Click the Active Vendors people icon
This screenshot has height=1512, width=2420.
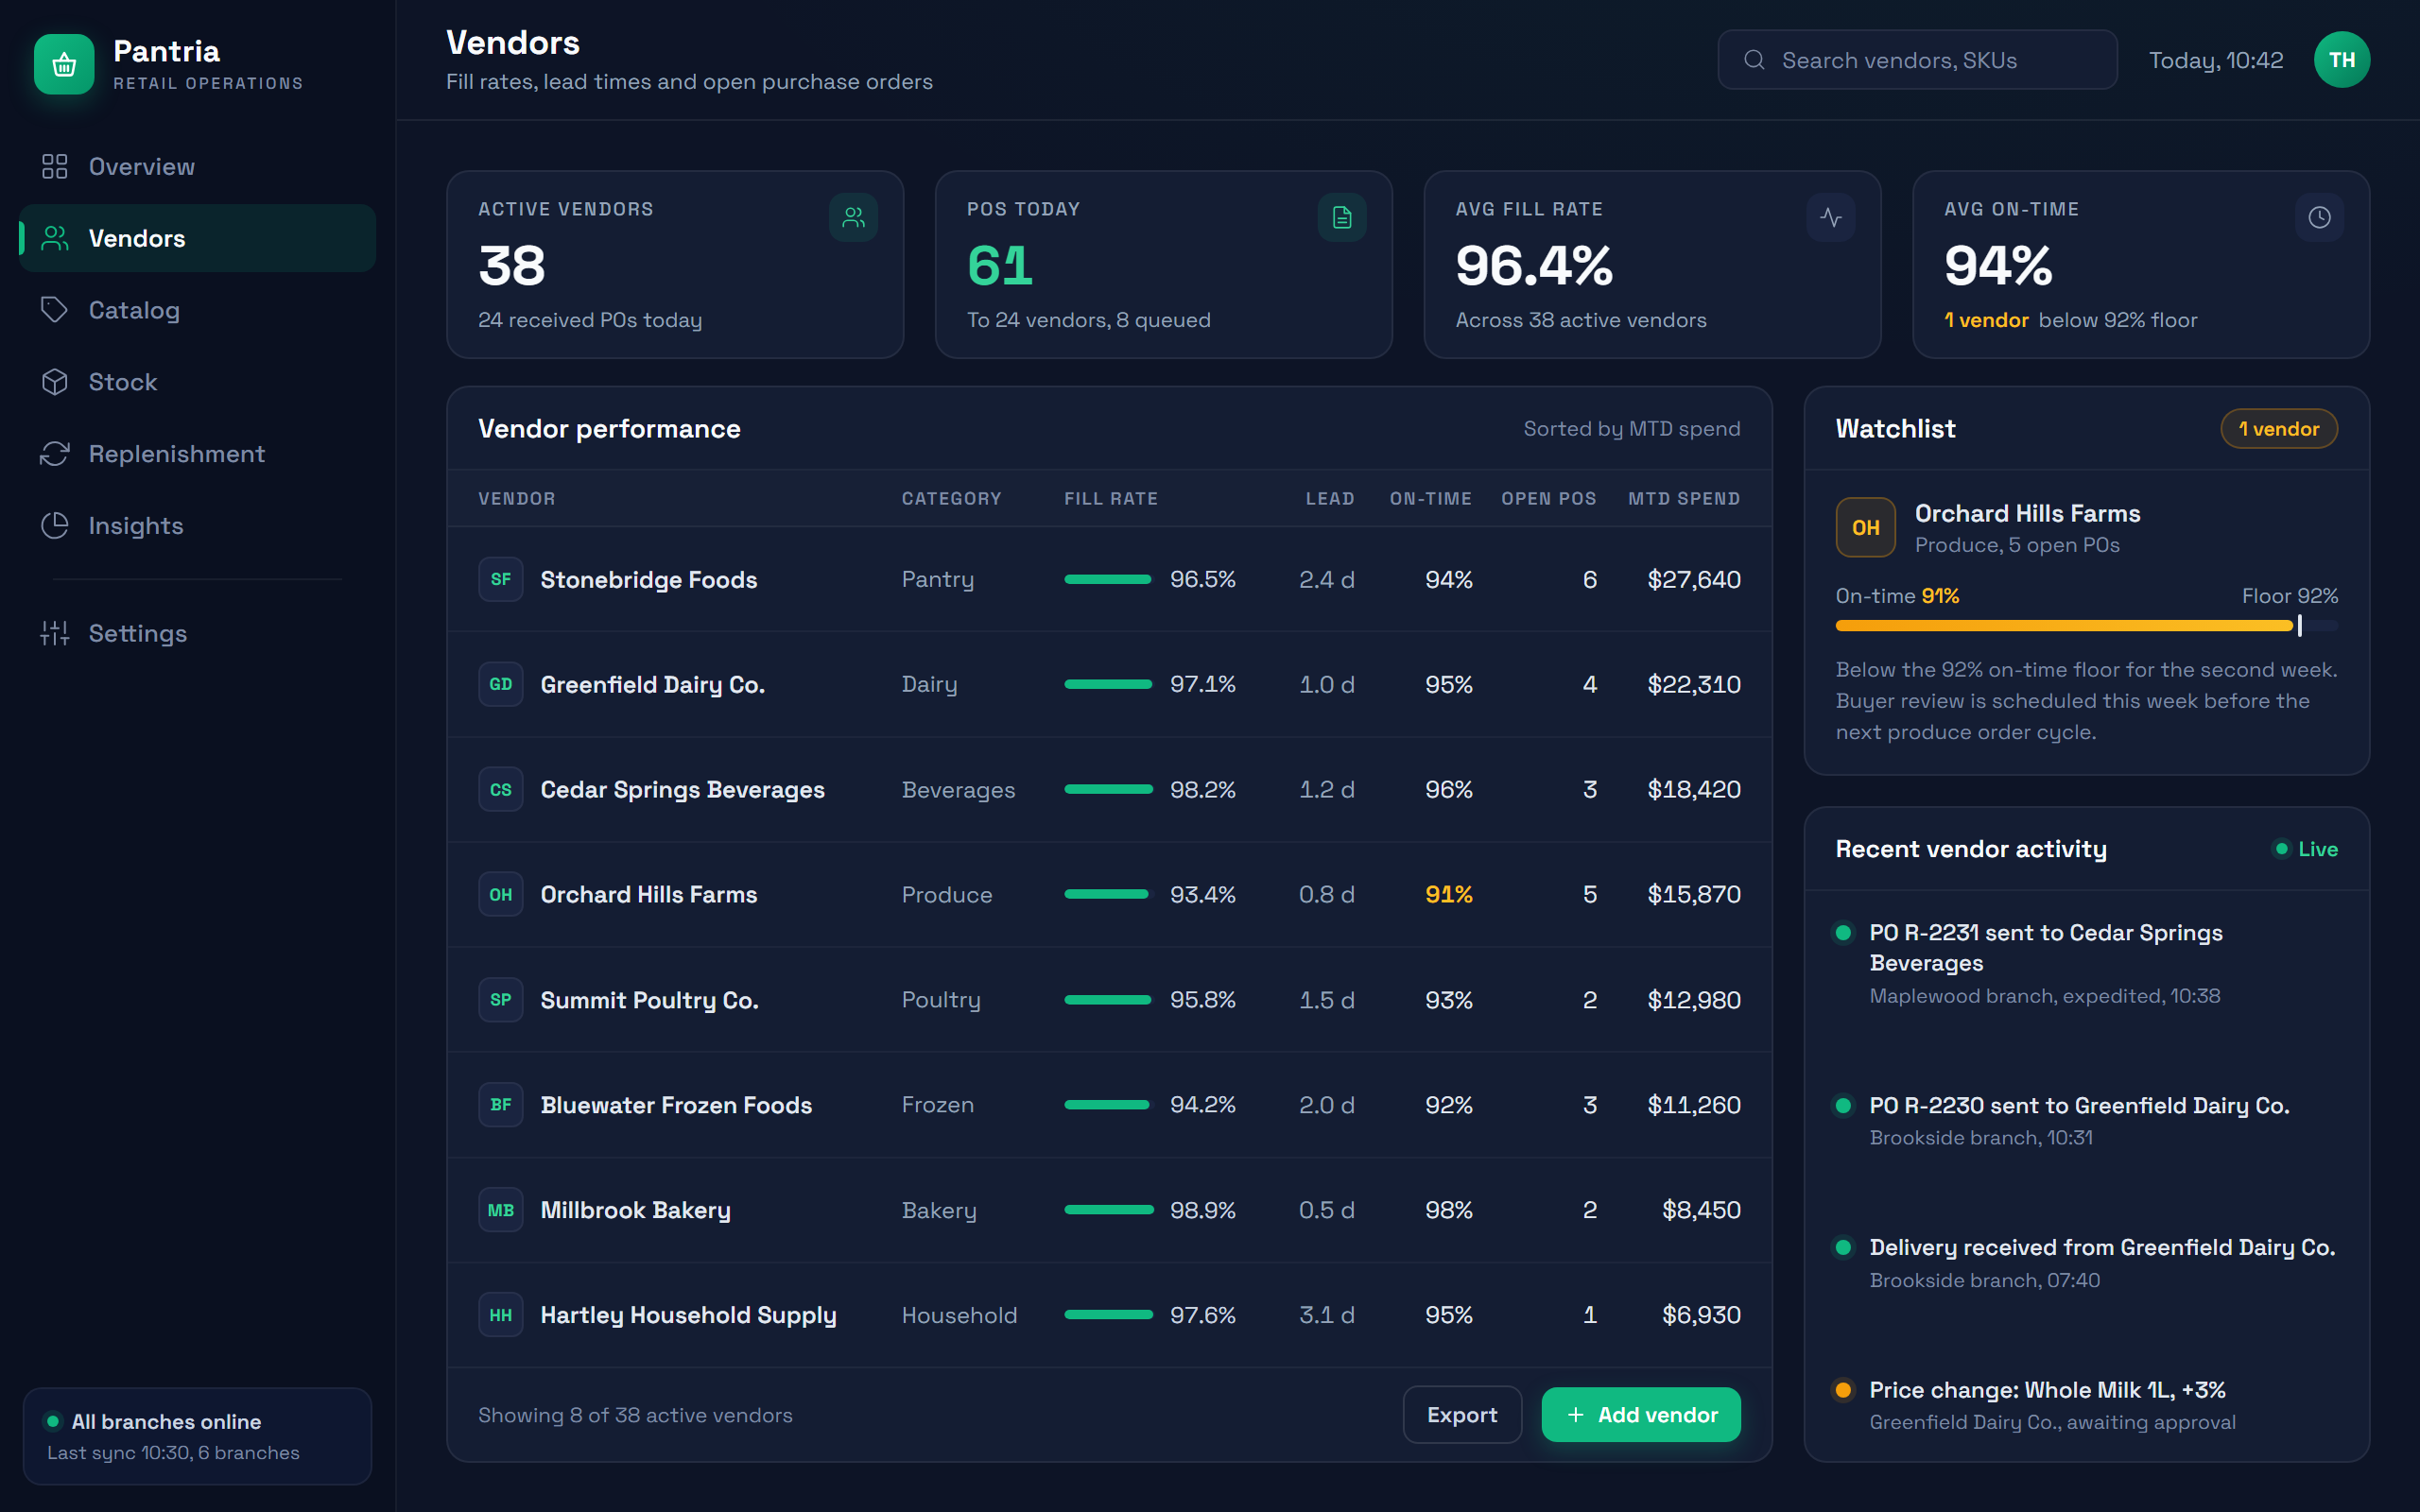853,217
